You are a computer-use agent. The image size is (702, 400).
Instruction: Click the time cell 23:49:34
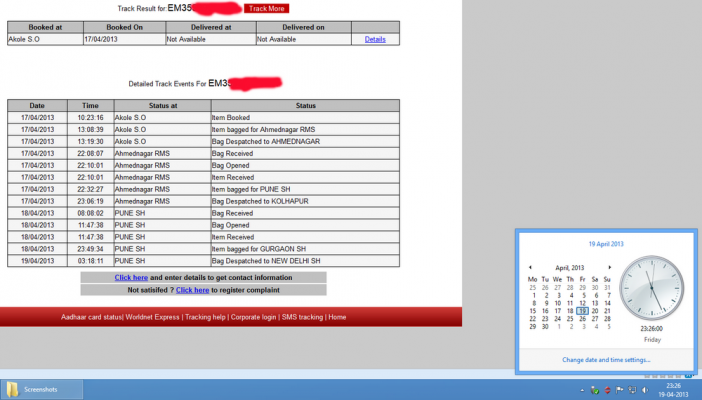tap(90, 249)
